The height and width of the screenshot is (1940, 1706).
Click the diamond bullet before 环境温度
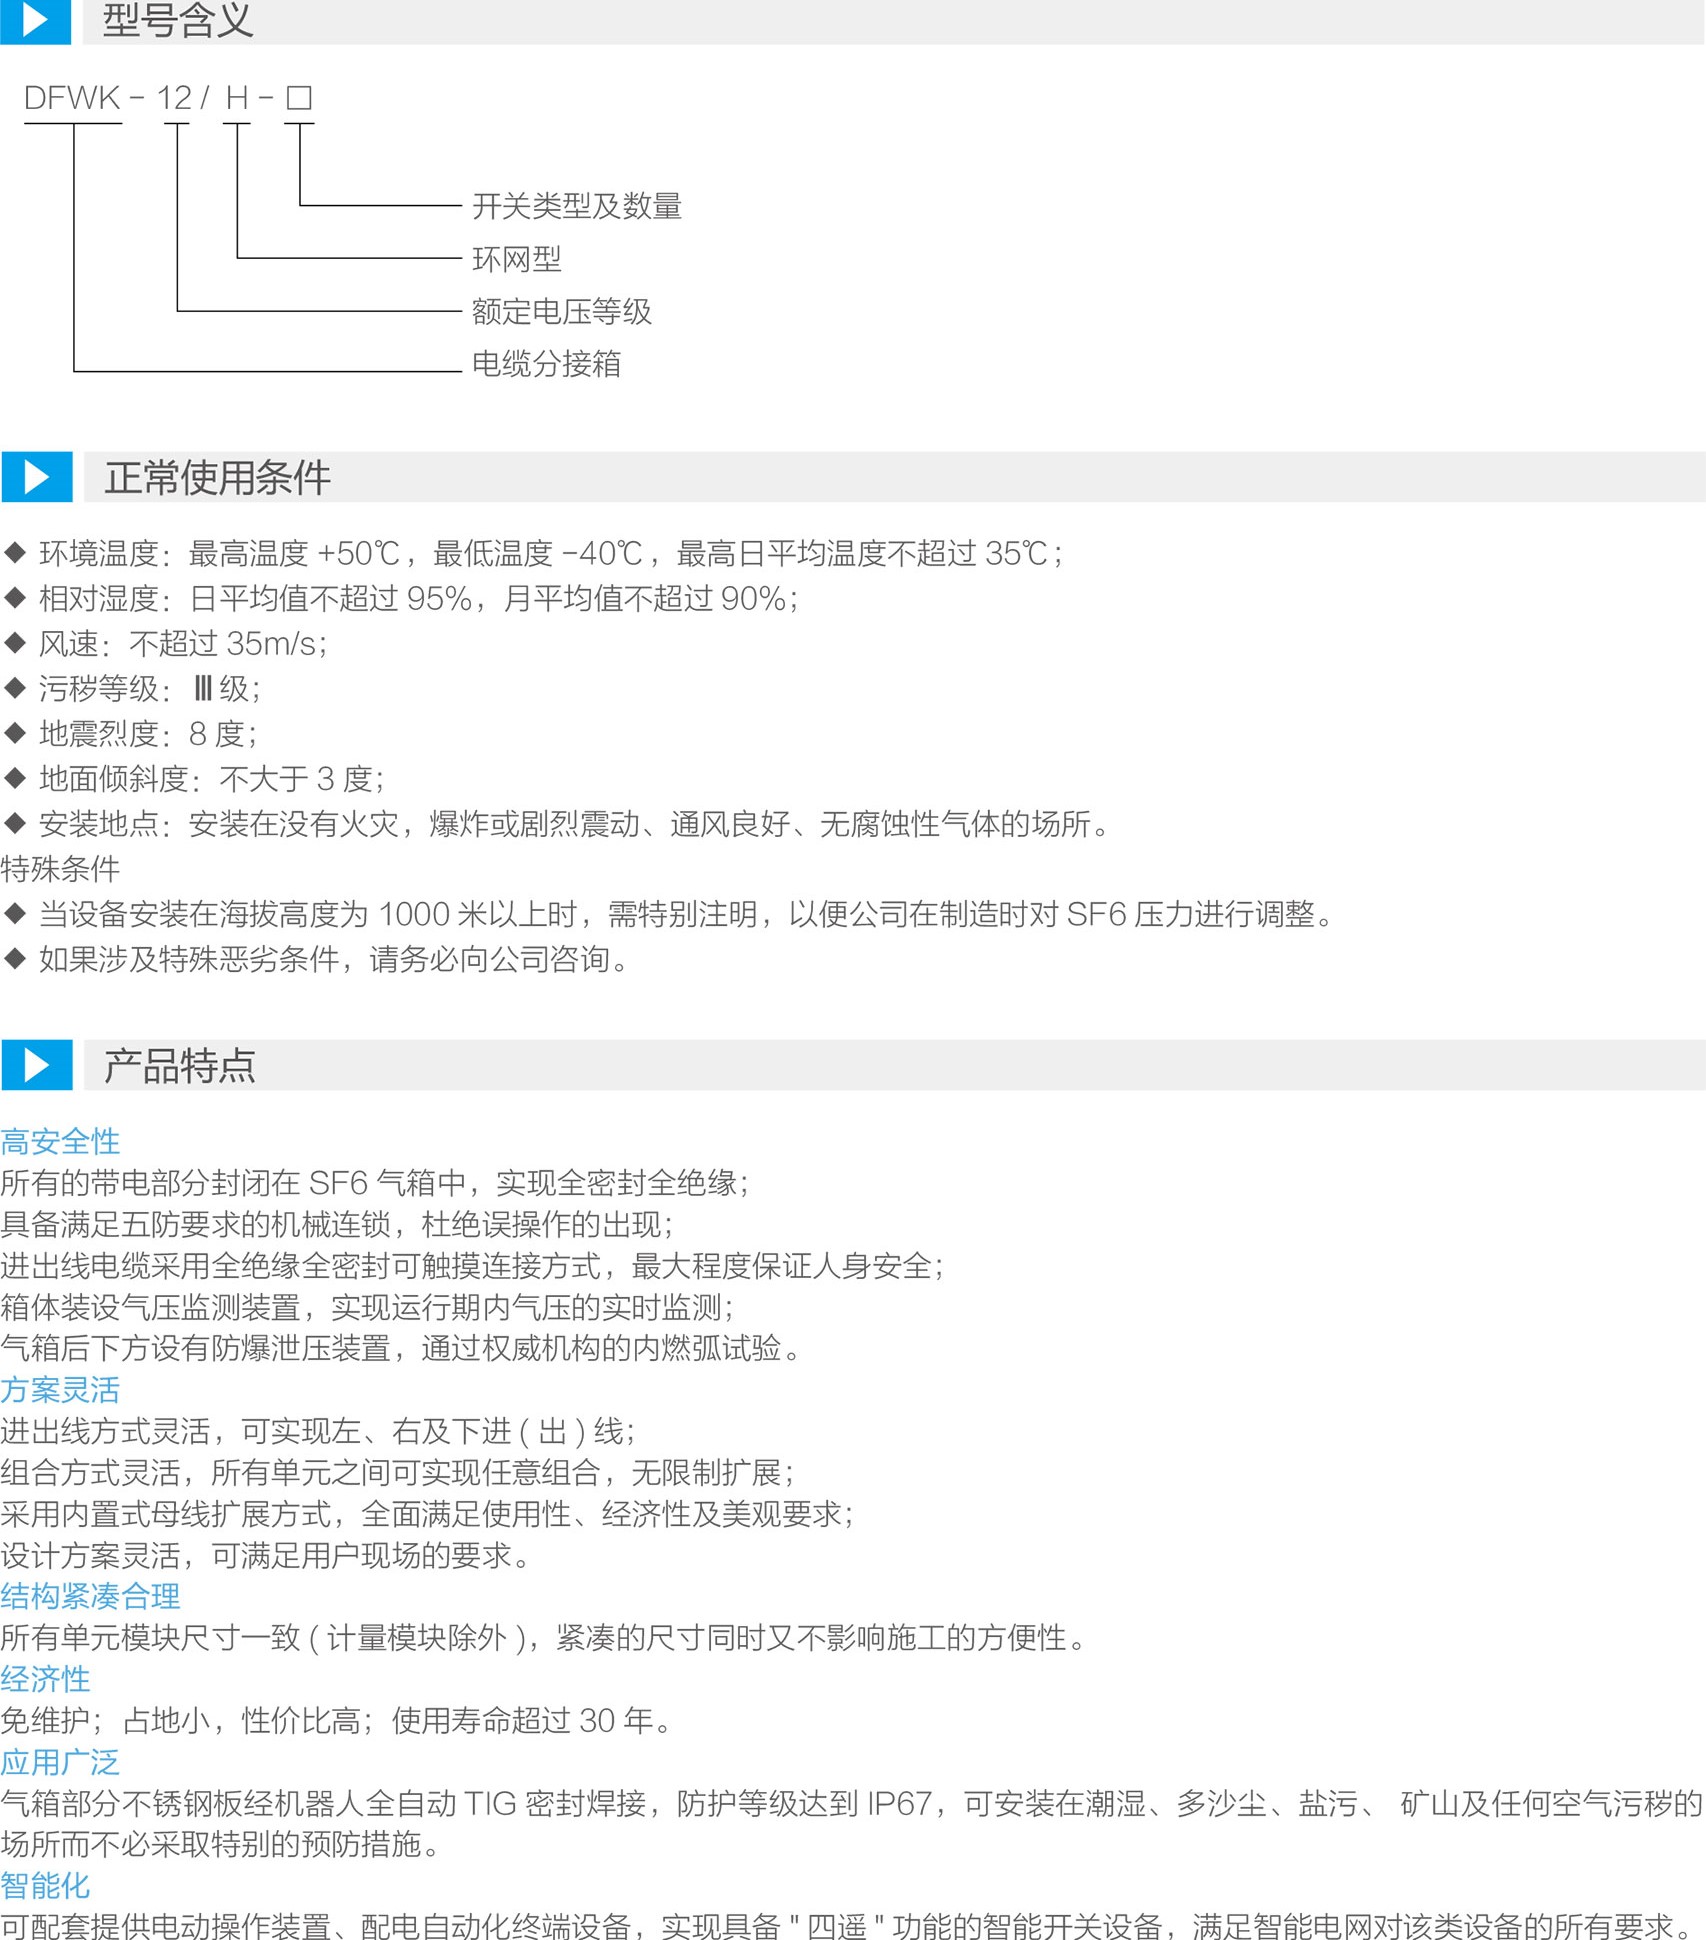point(15,553)
